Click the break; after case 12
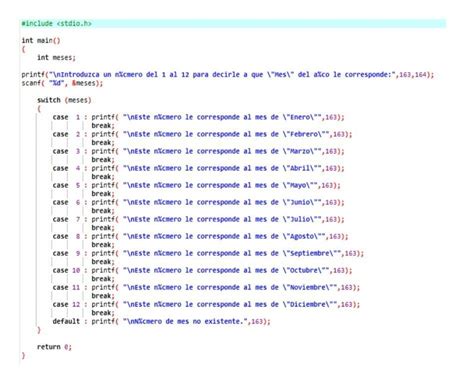This screenshot has height=385, width=474. pos(103,313)
